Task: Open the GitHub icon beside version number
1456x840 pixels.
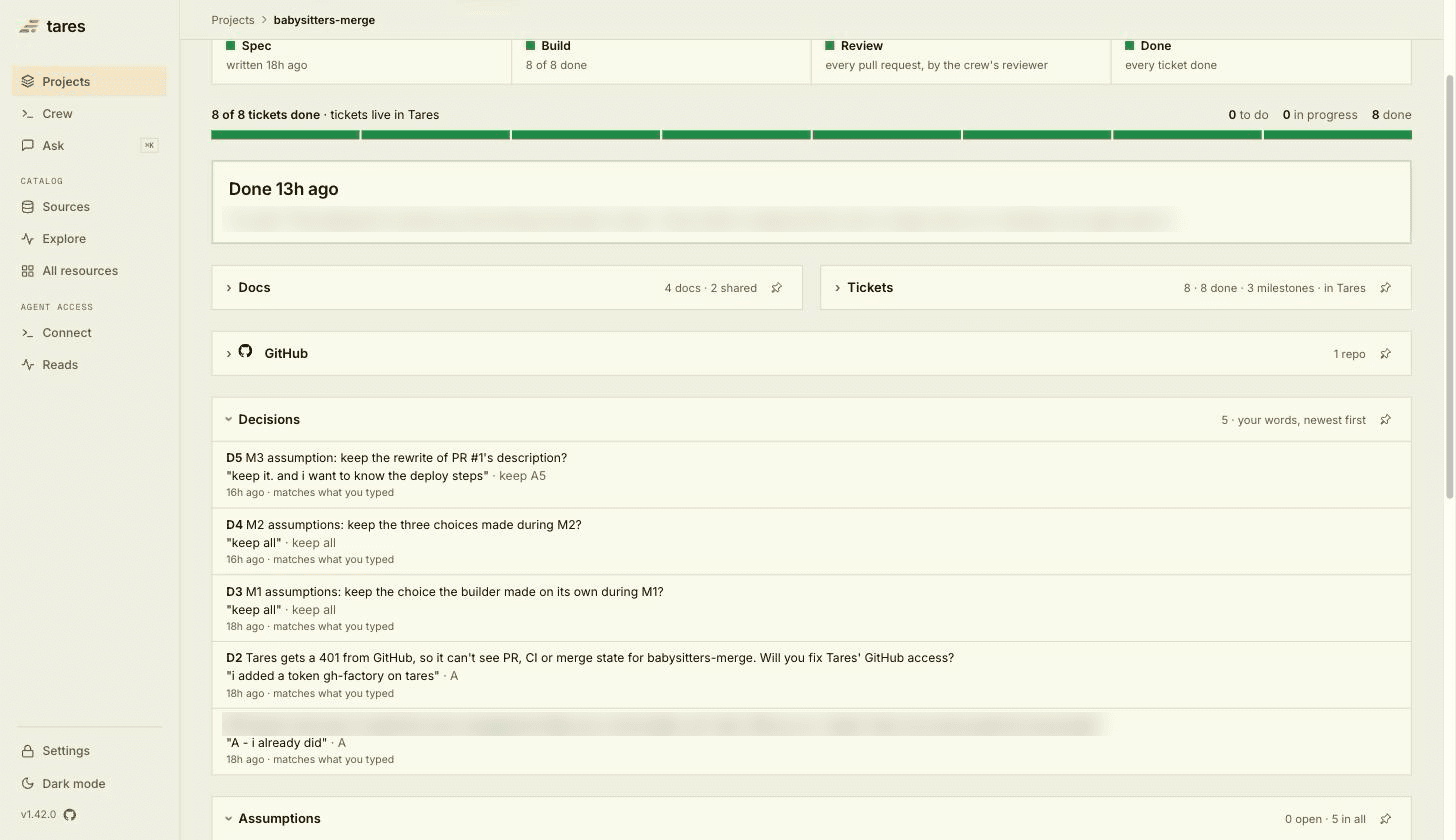Action: [70, 815]
